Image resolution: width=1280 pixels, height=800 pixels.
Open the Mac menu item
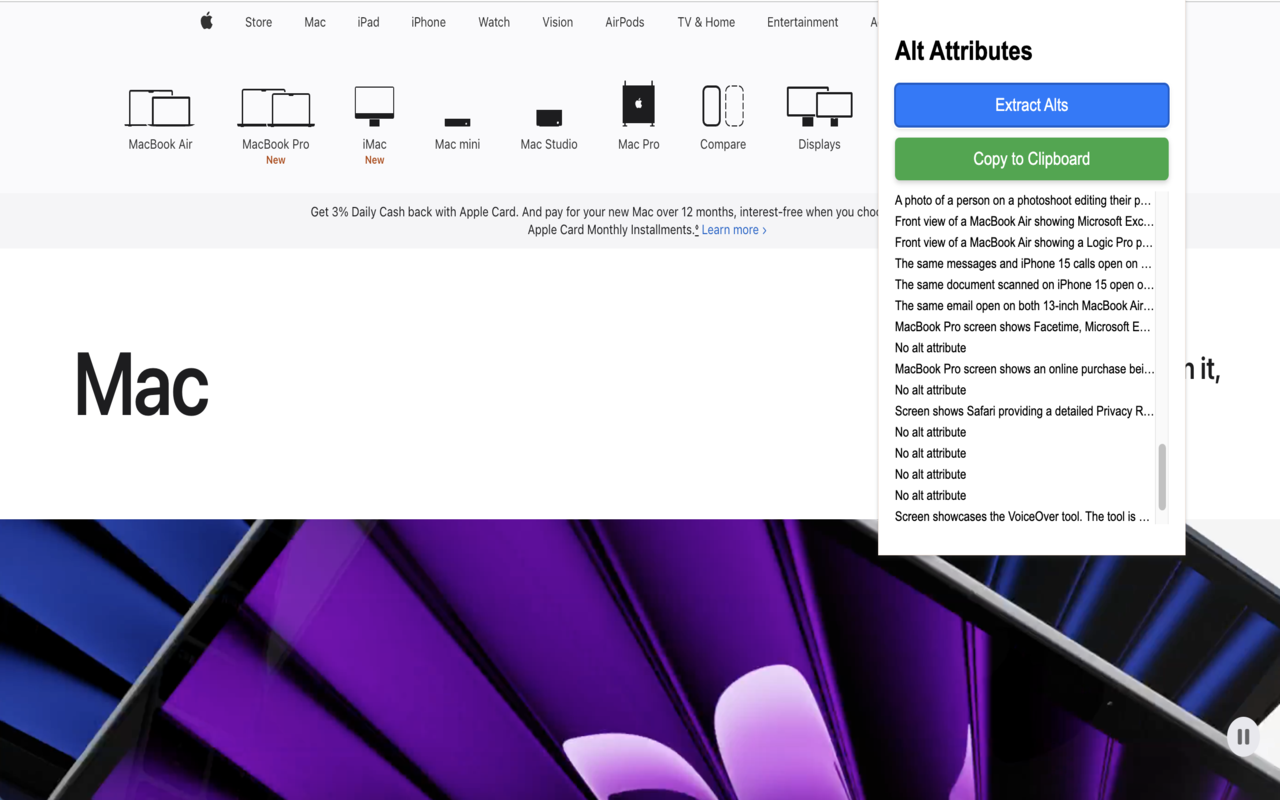[315, 22]
